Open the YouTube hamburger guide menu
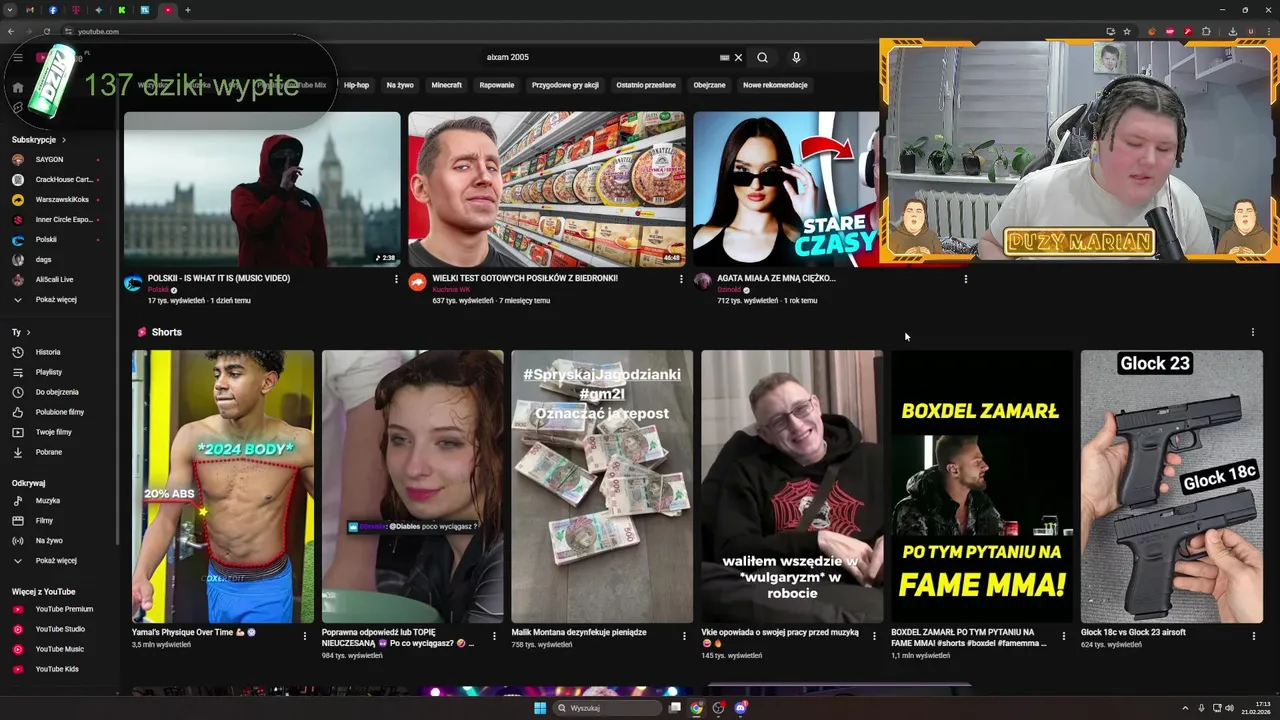Image resolution: width=1280 pixels, height=720 pixels. (x=17, y=58)
